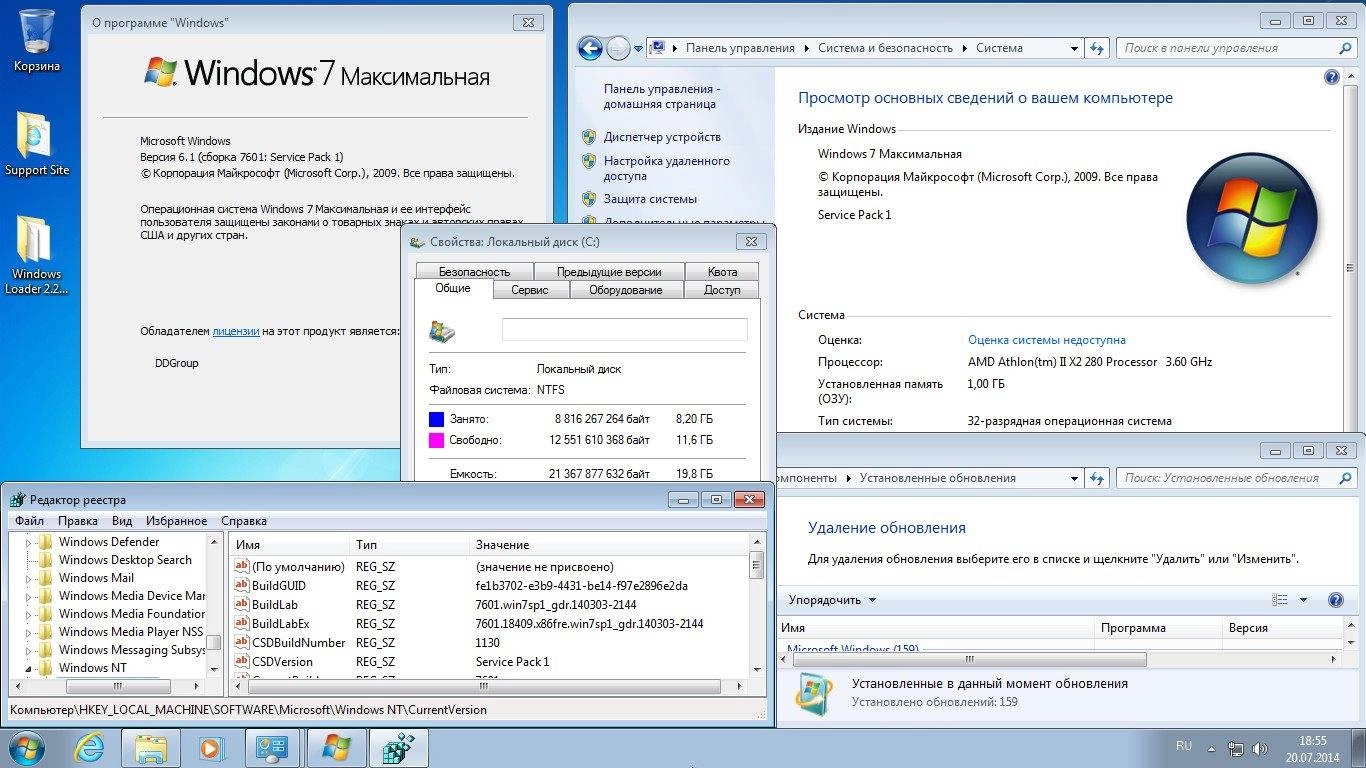Image resolution: width=1366 pixels, height=768 pixels.
Task: Click the disk volume label input field
Action: (x=625, y=329)
